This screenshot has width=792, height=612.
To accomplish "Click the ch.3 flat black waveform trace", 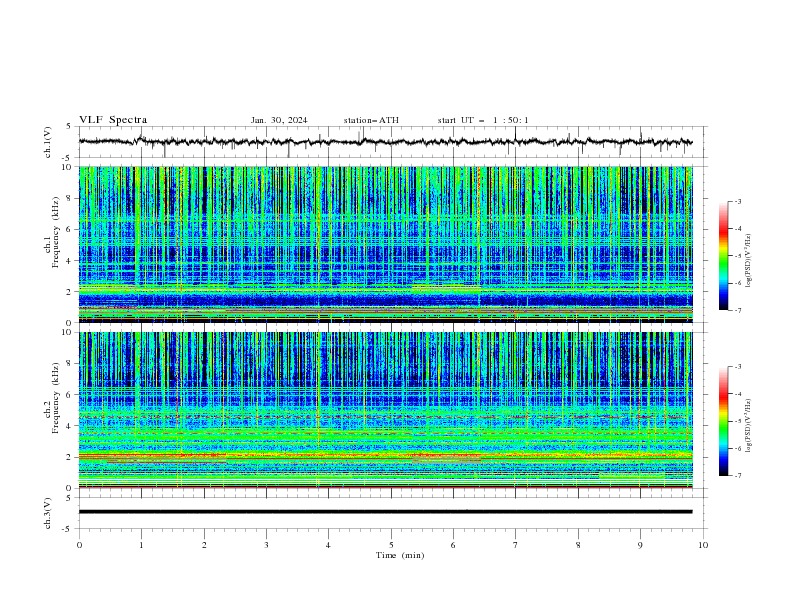I will [385, 512].
